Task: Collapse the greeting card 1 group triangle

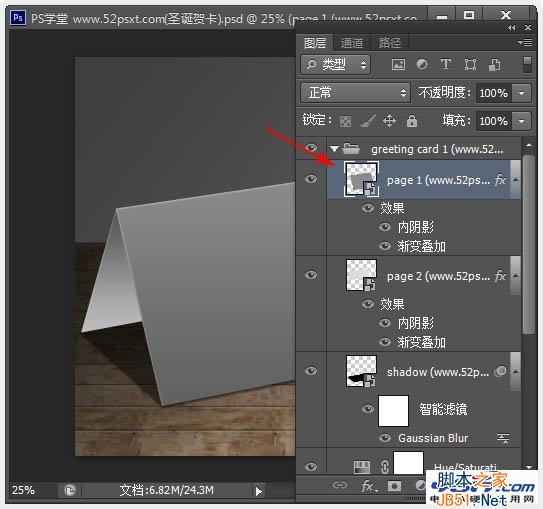Action: (334, 149)
